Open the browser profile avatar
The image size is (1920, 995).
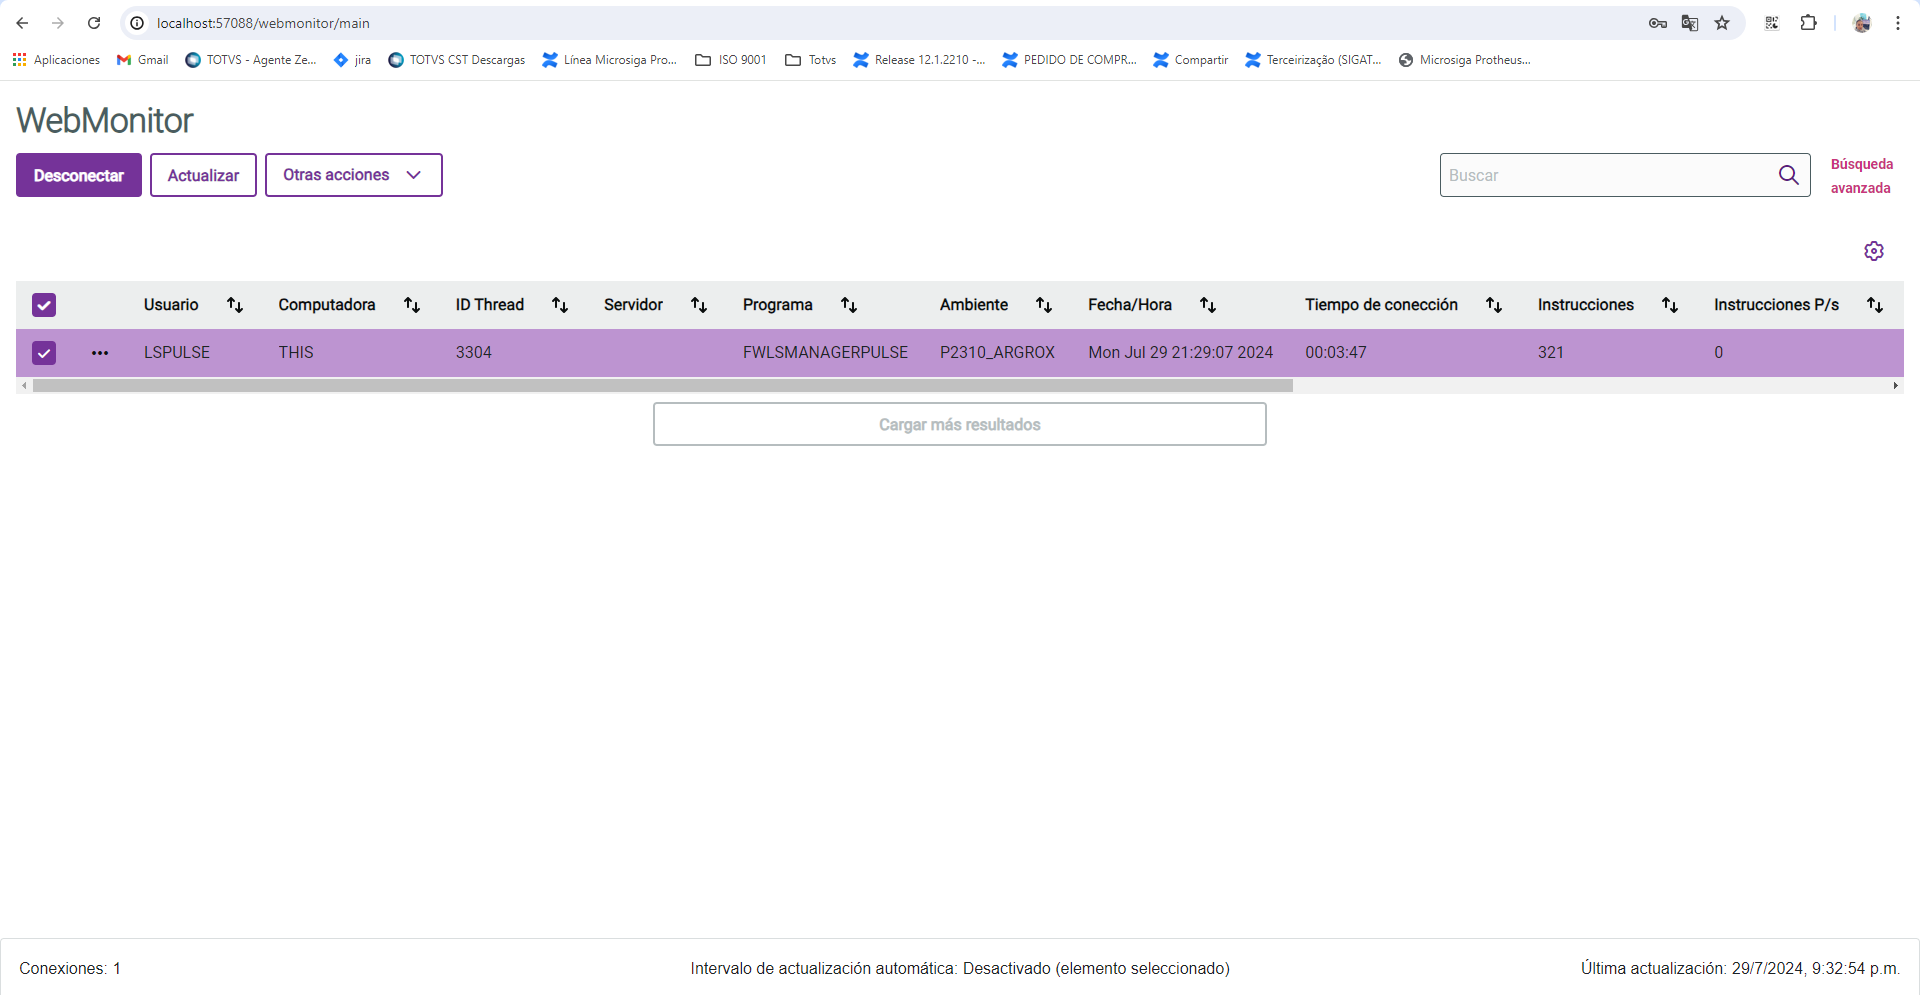pyautogui.click(x=1862, y=23)
